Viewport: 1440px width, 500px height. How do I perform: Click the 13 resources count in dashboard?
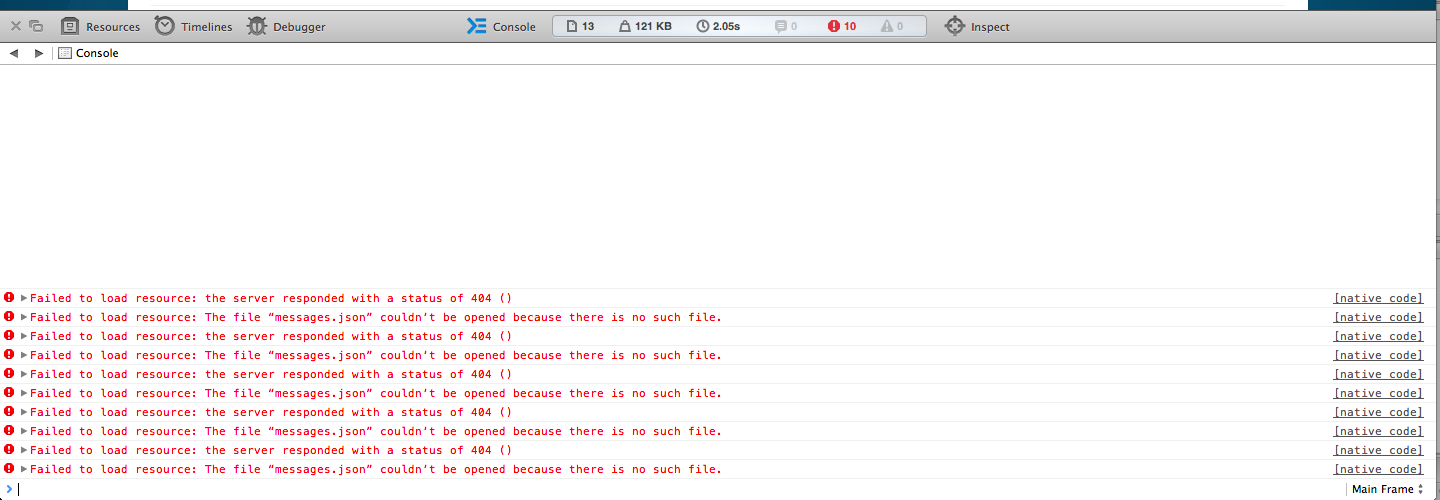point(580,27)
